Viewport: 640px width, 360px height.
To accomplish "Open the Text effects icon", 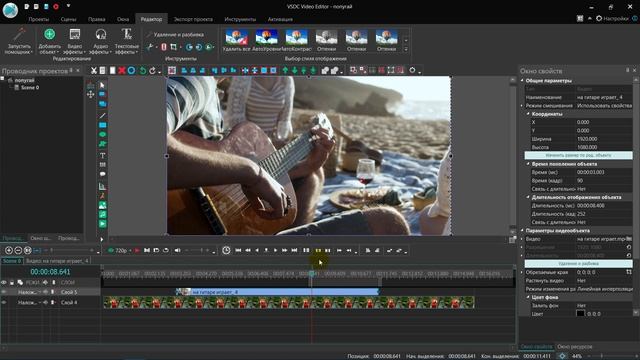I will 127,35.
